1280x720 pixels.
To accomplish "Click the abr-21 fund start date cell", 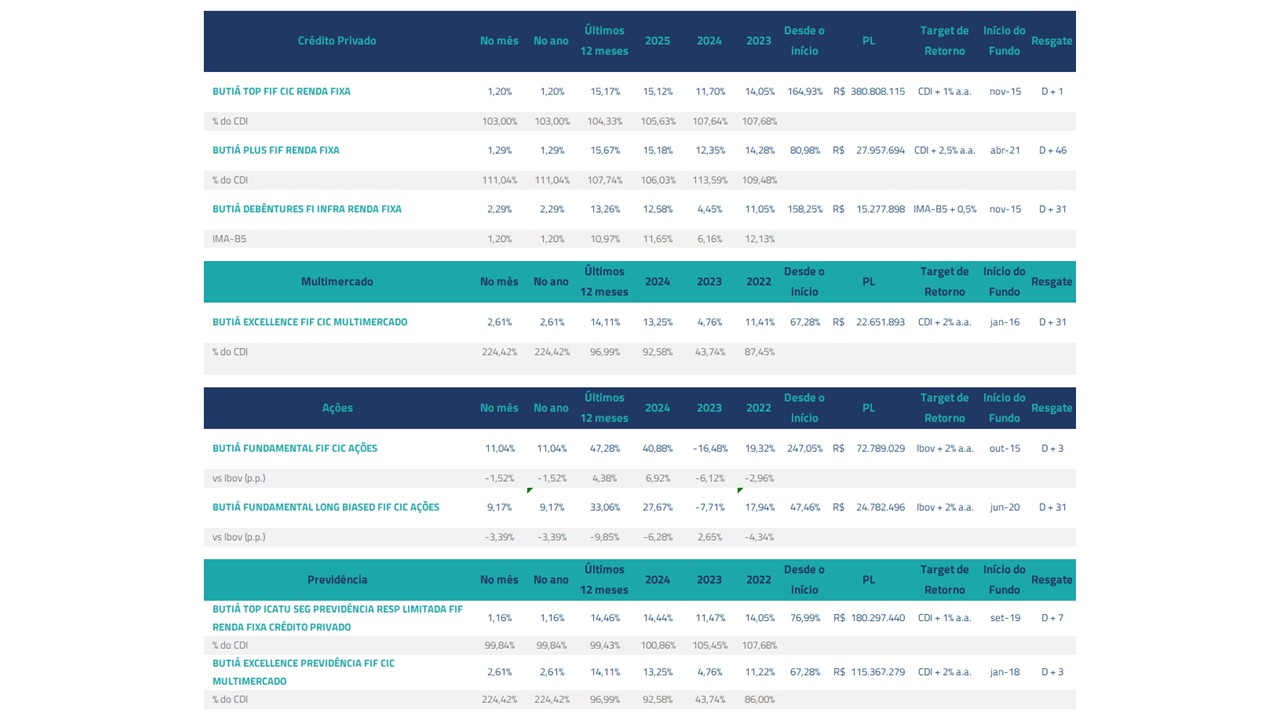I will click(1004, 150).
